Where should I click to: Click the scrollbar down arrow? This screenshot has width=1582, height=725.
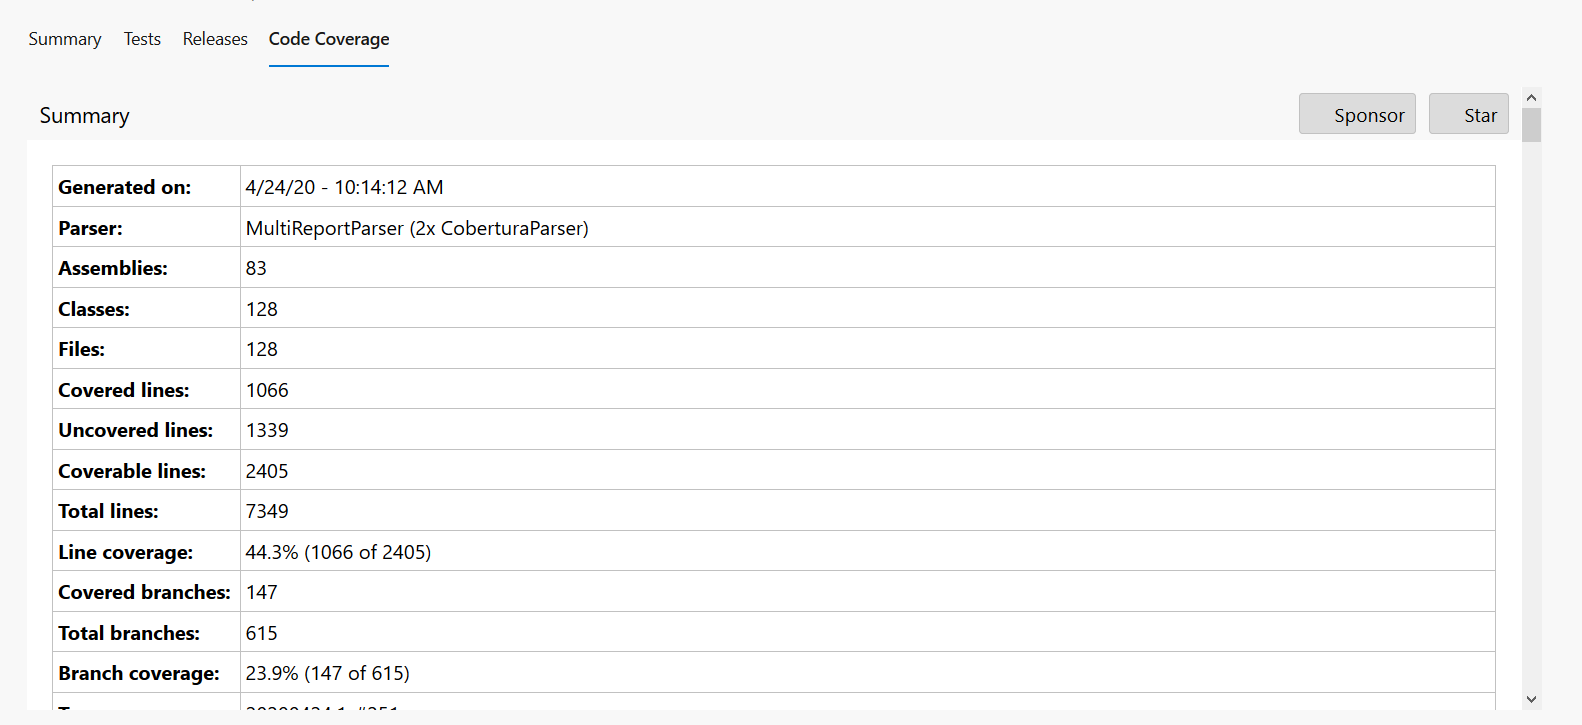click(x=1531, y=699)
